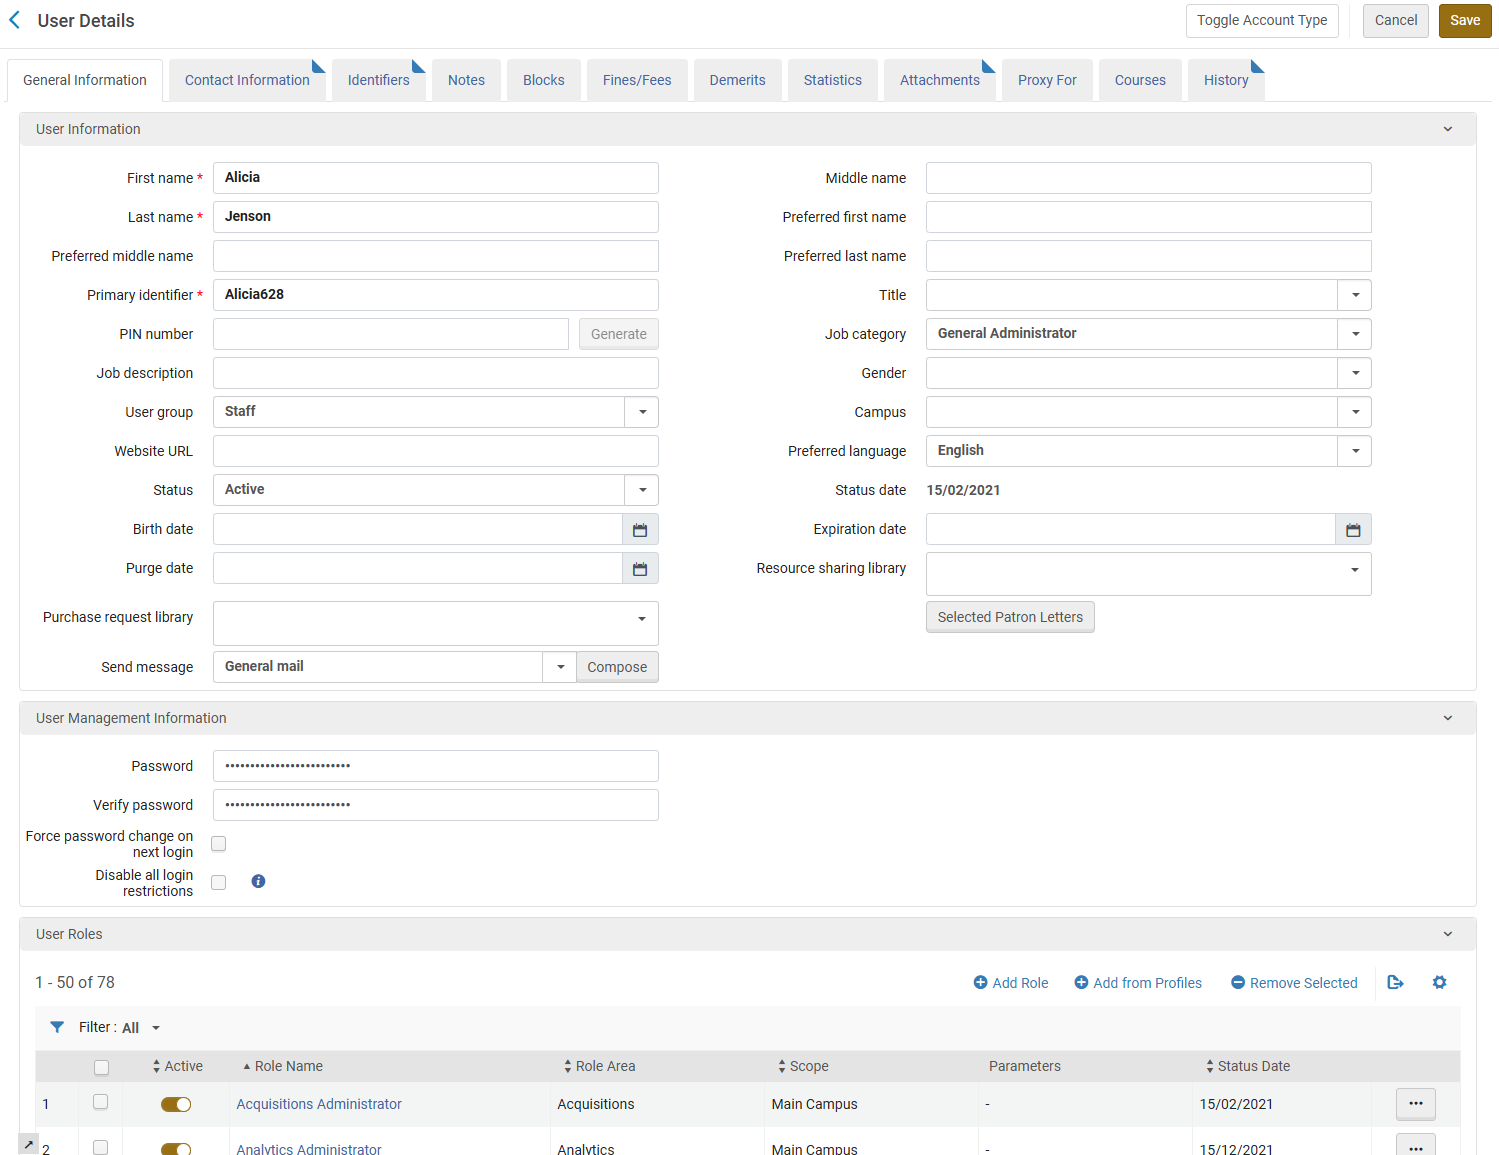Open the Expiration date calendar picker

1353,529
